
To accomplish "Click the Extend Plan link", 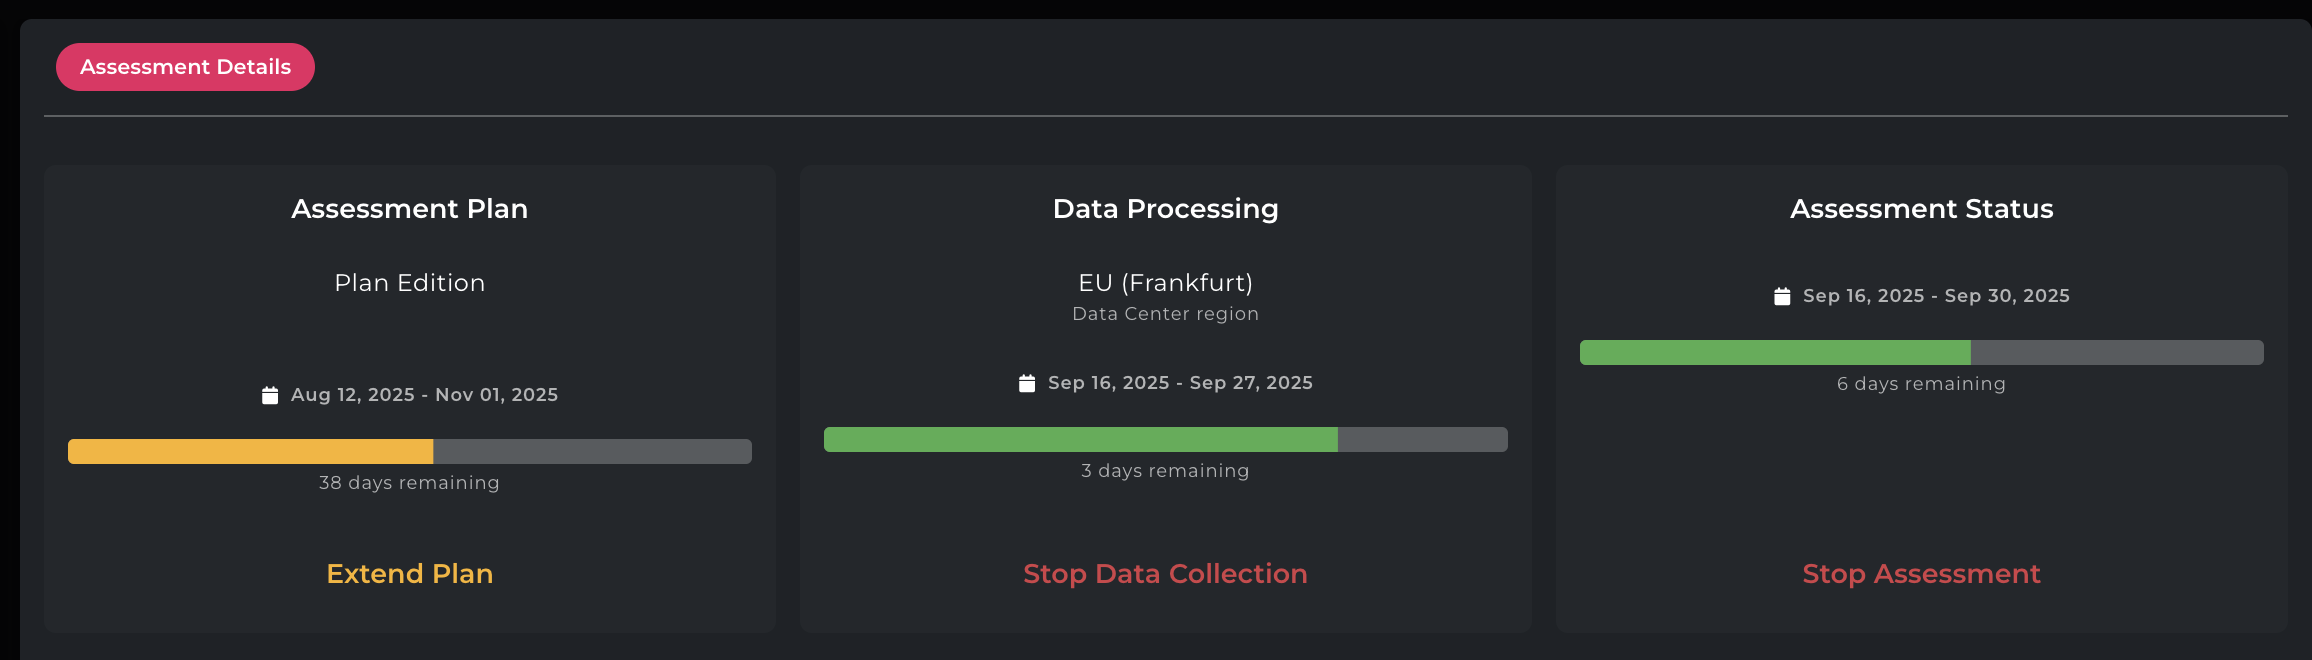I will 409,574.
